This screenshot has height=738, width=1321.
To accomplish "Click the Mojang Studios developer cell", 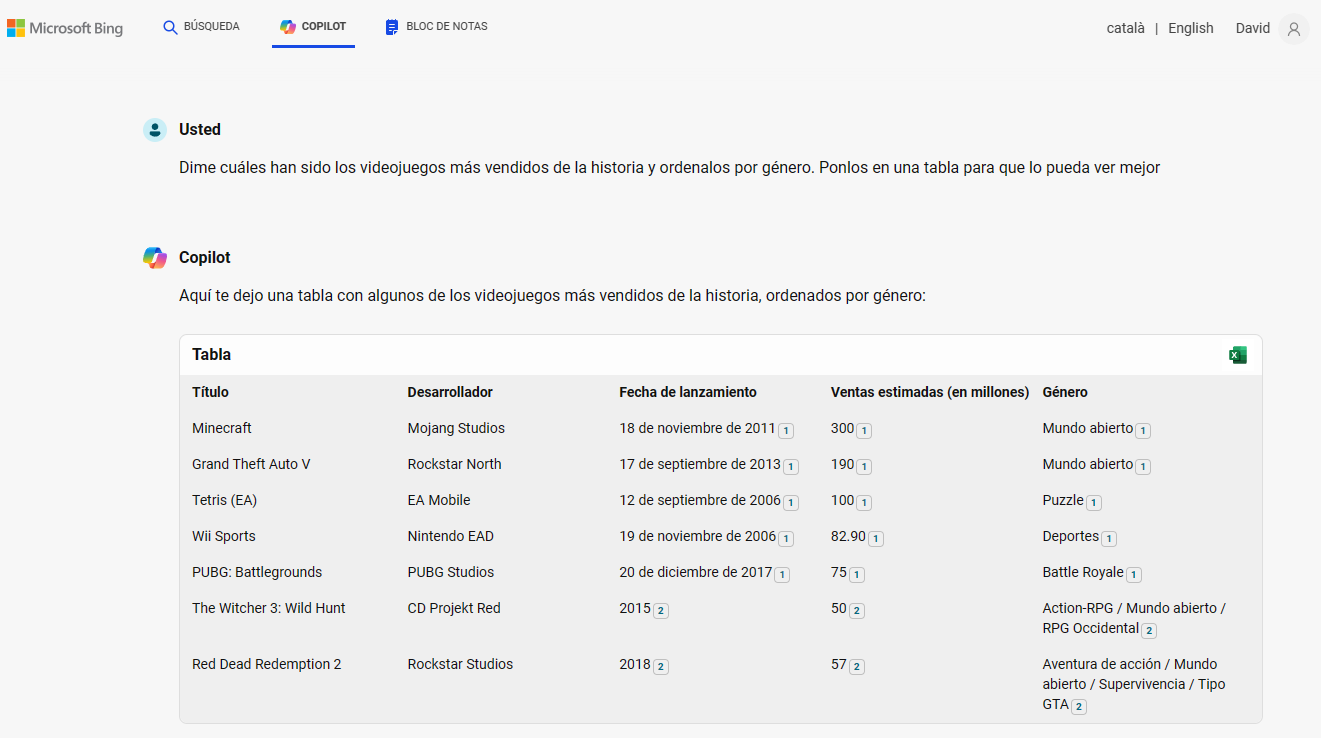I will coord(456,428).
